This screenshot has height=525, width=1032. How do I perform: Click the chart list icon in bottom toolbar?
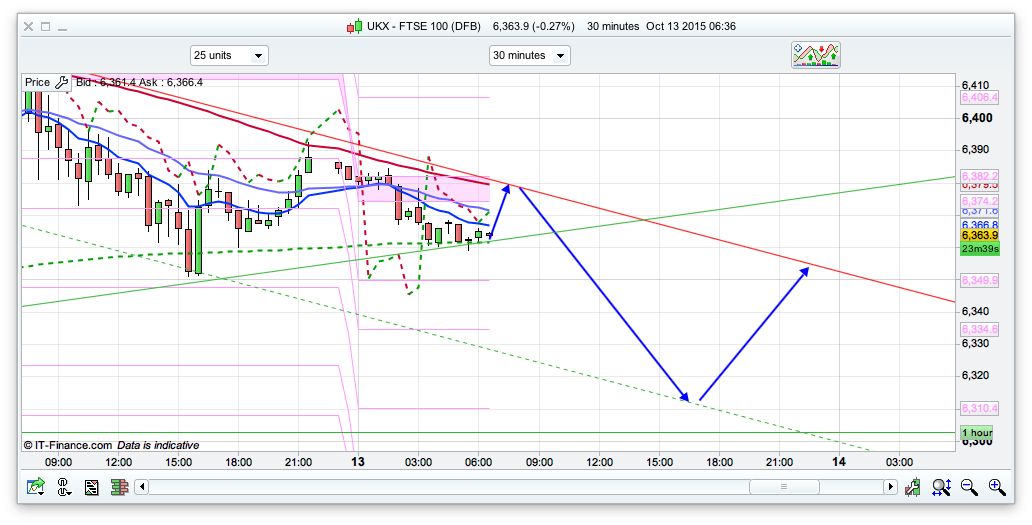(91, 487)
